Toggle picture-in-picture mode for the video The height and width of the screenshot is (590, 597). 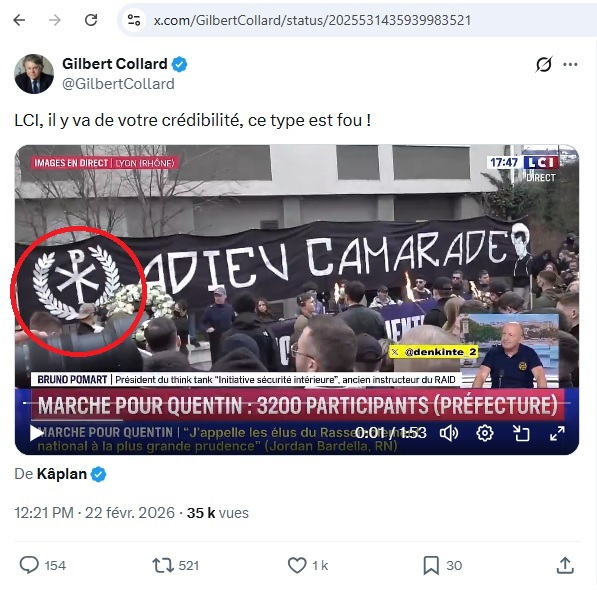pos(521,433)
